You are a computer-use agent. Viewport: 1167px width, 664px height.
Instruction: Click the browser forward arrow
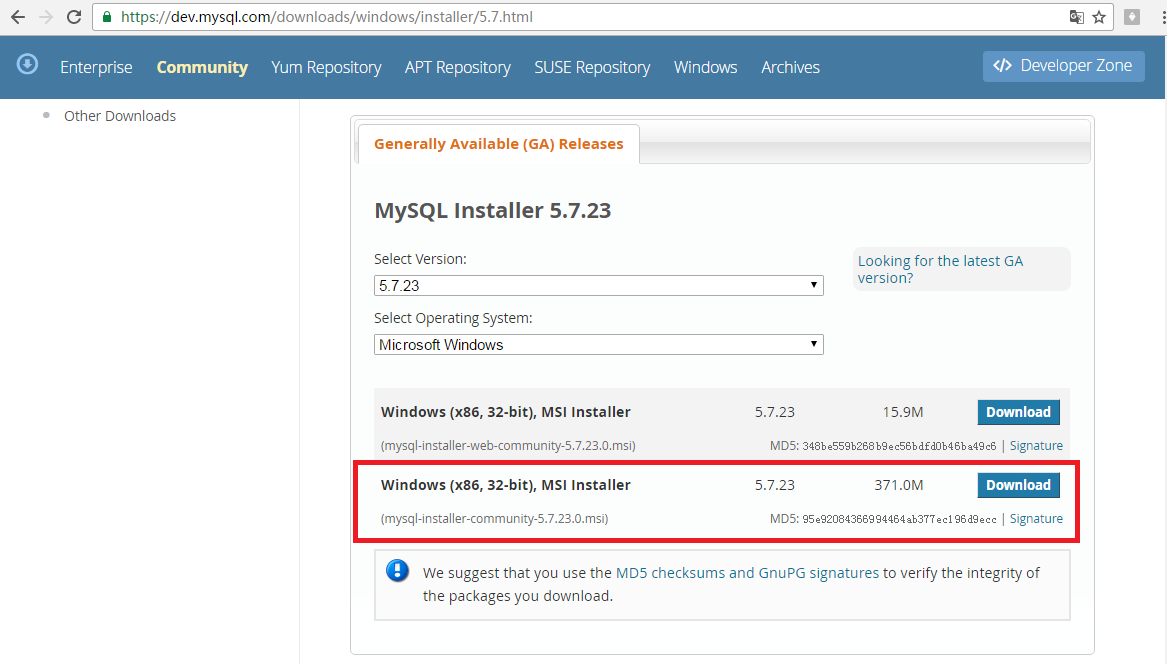pos(46,16)
